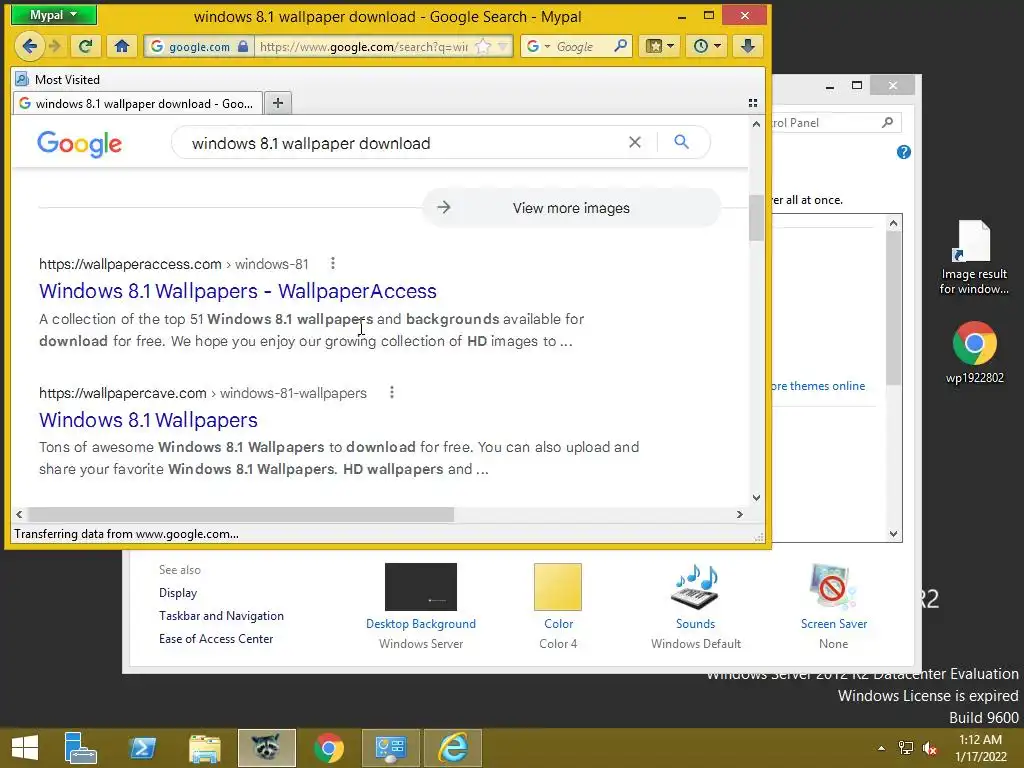
Task: Click into the Google search query field
Action: [398, 143]
